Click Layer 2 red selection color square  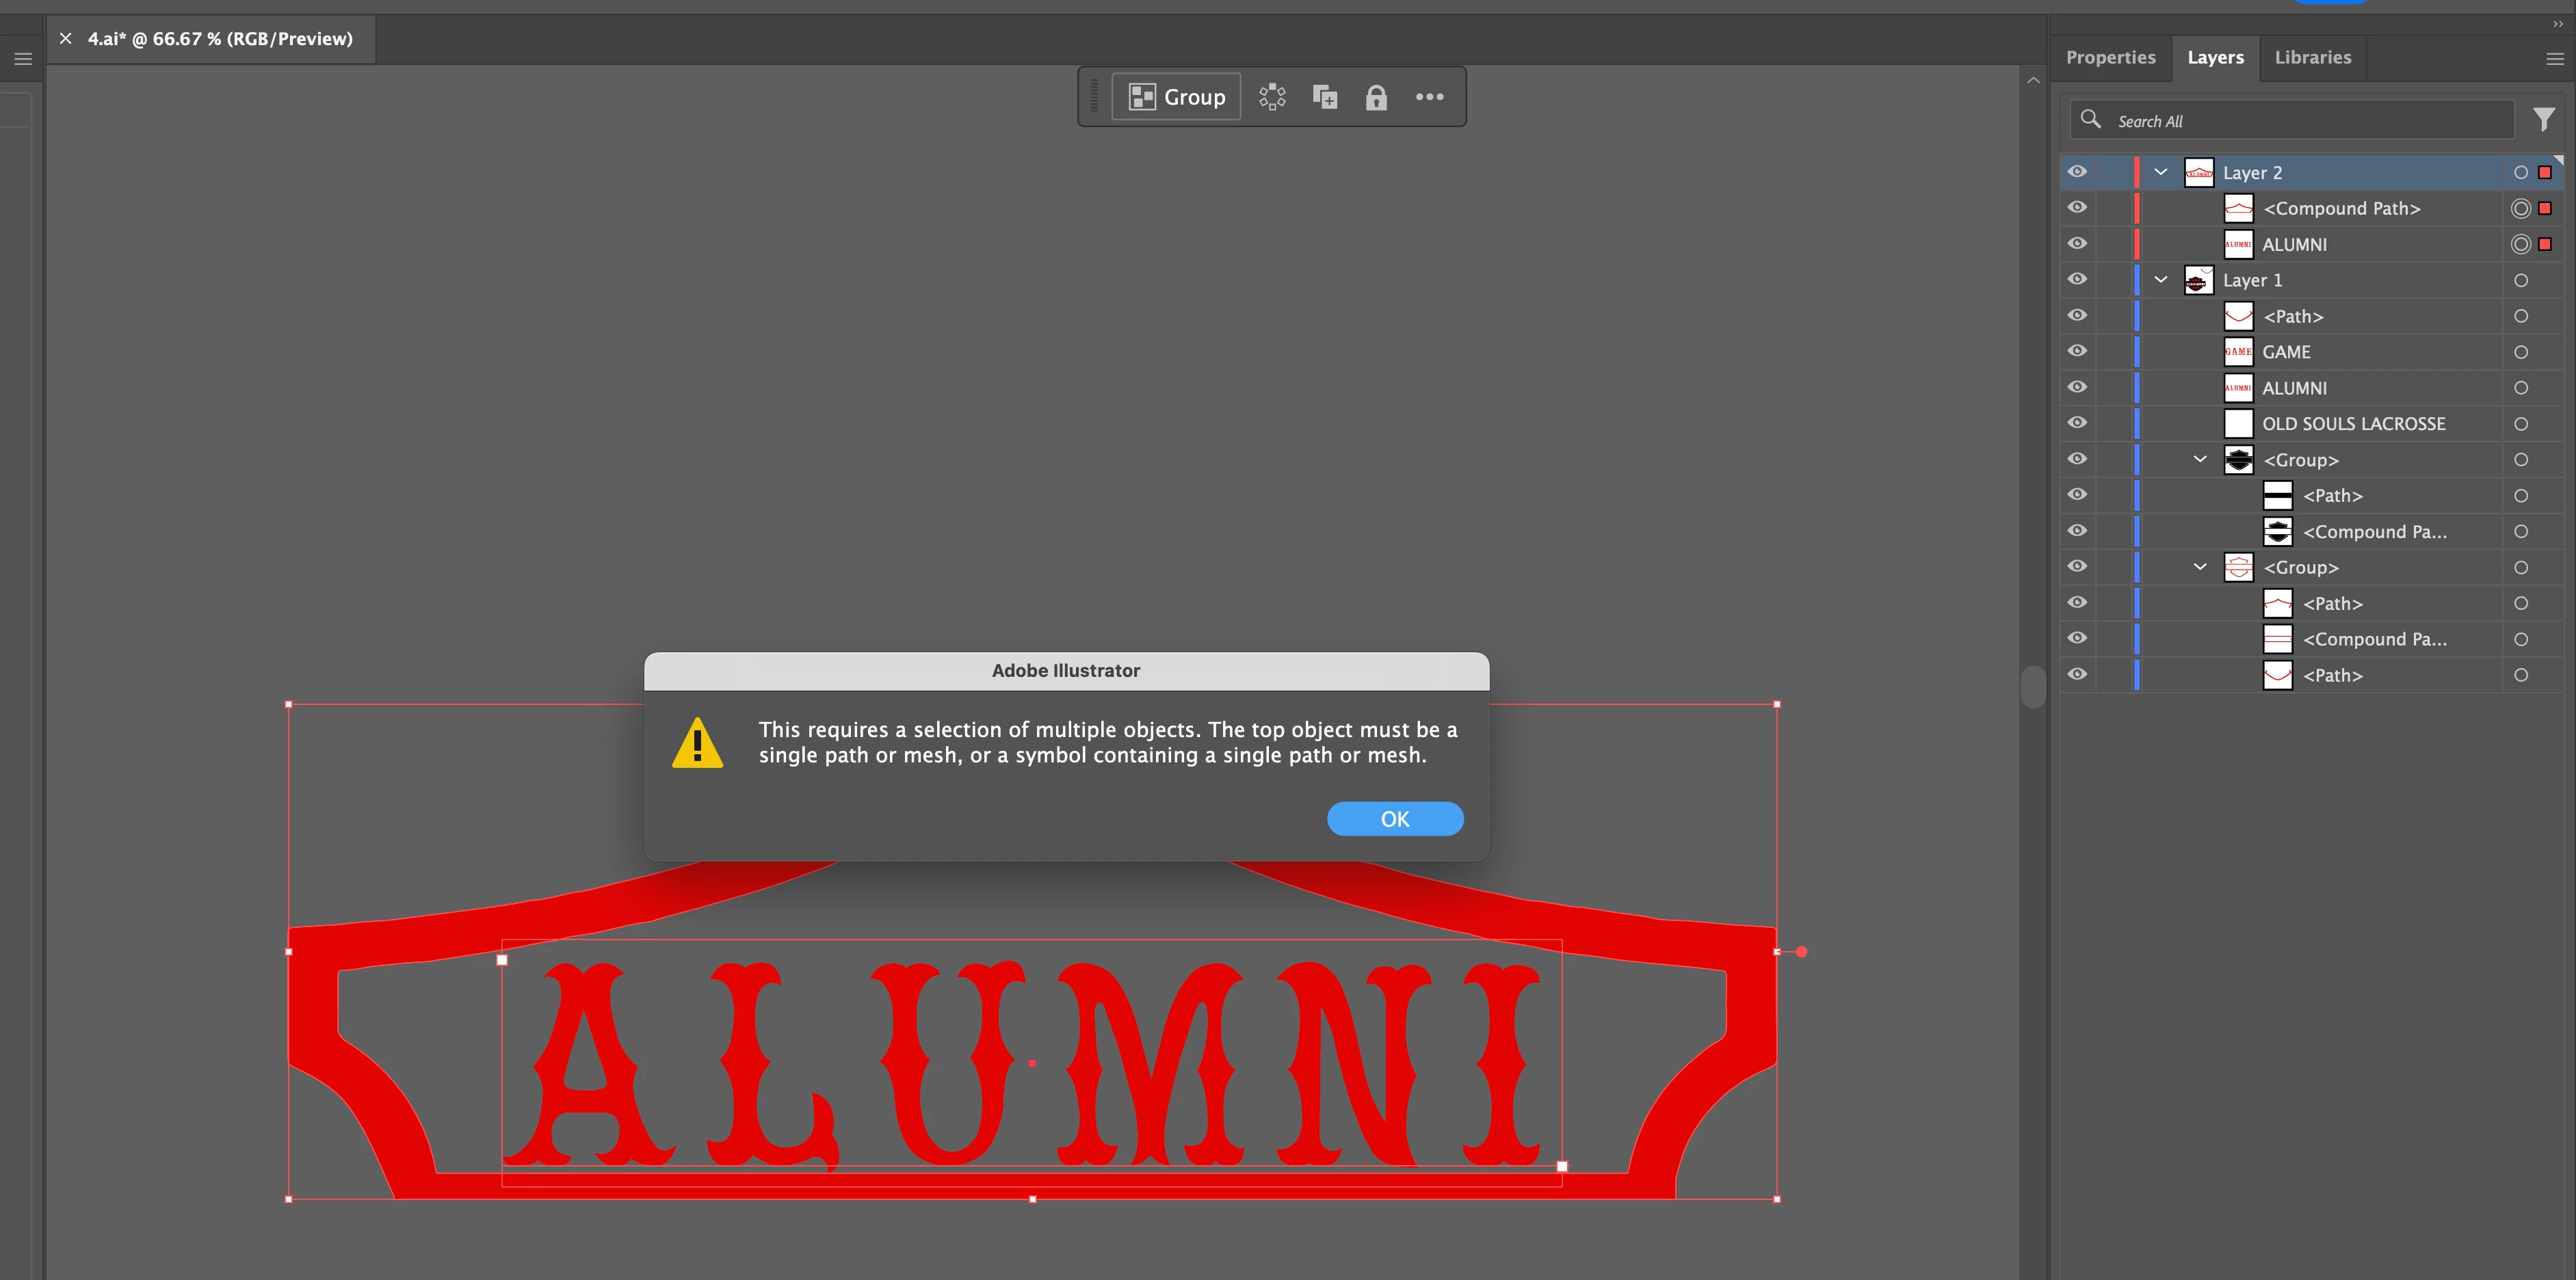(x=2545, y=172)
